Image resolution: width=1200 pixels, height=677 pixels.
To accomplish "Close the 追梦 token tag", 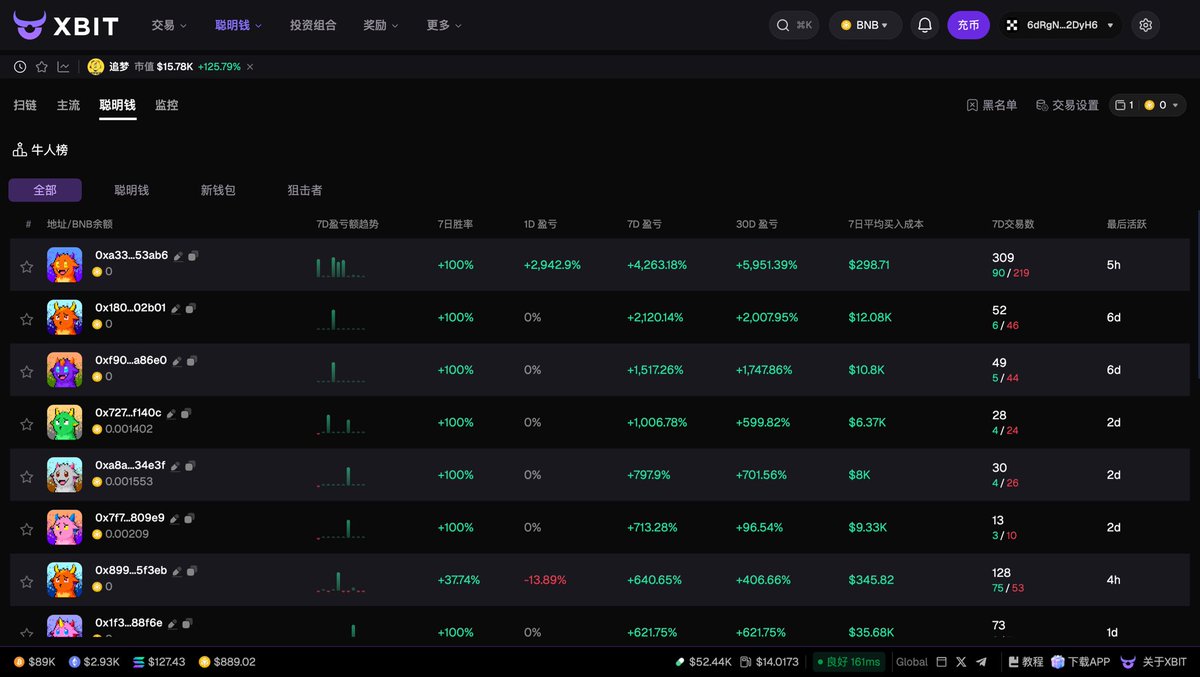I will 250,67.
